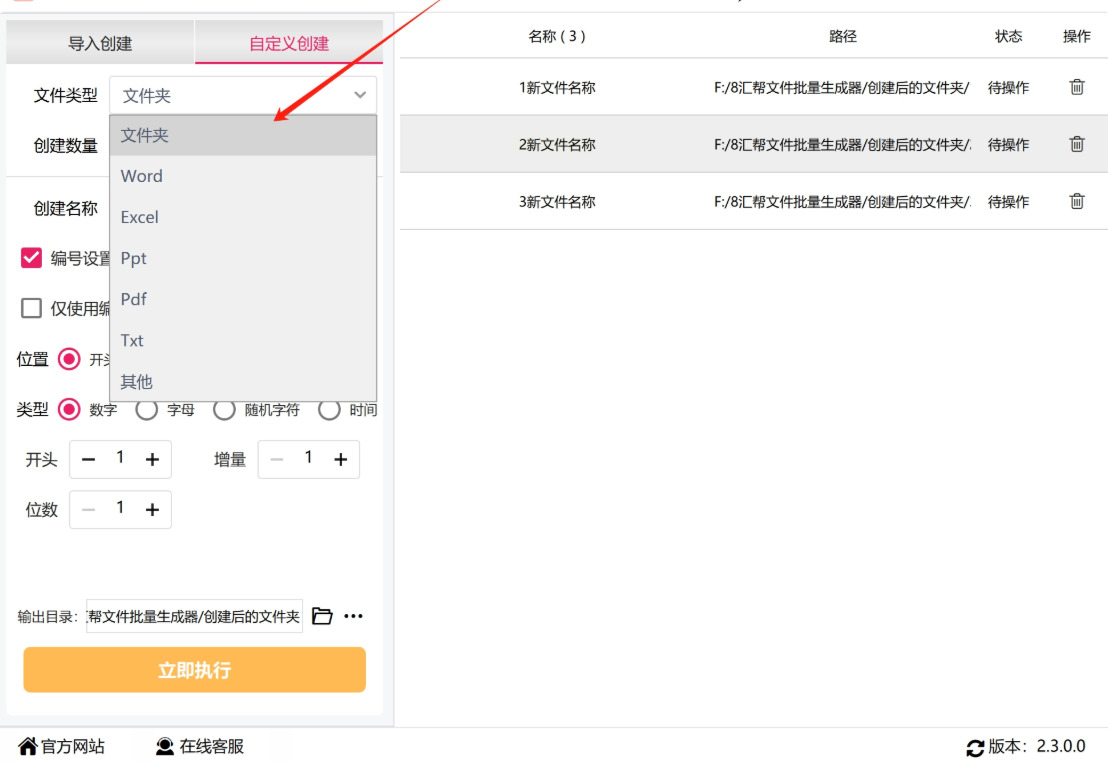Increase 位数 value with plus
Image resolution: width=1108 pixels, height=762 pixels.
[152, 510]
